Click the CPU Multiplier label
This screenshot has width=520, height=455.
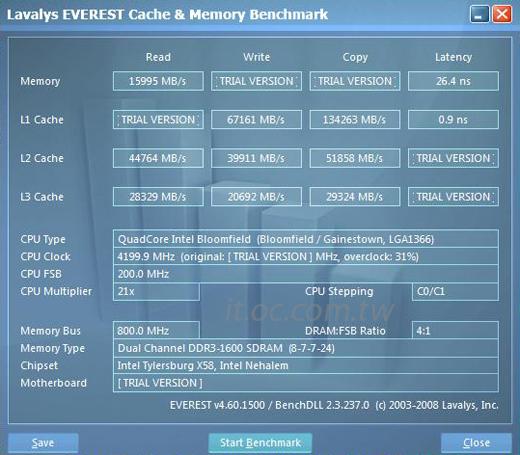(56, 292)
